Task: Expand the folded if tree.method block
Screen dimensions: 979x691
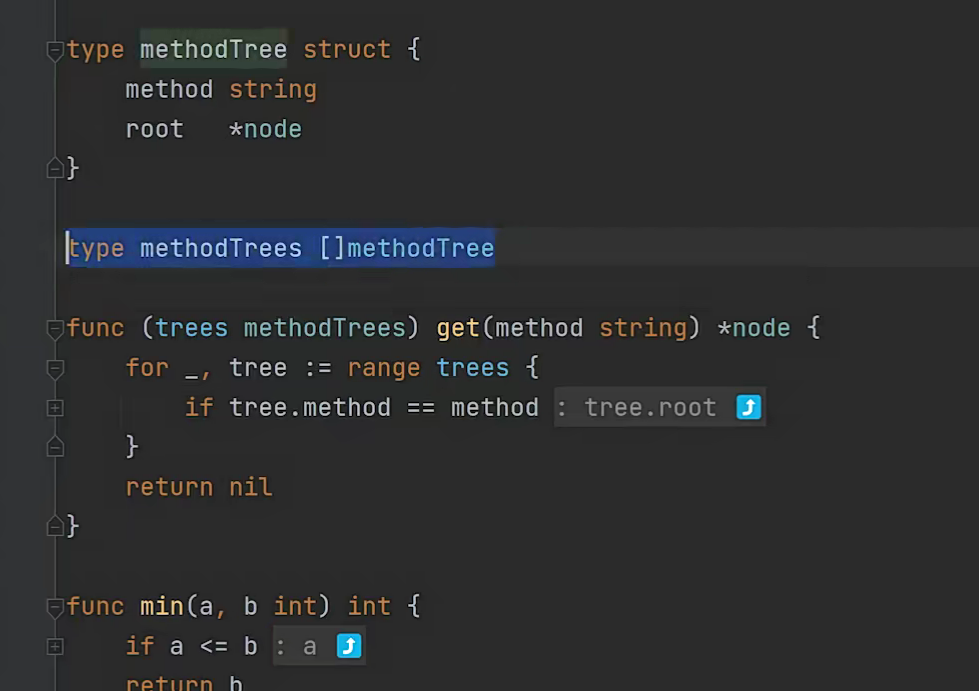Action: (55, 408)
